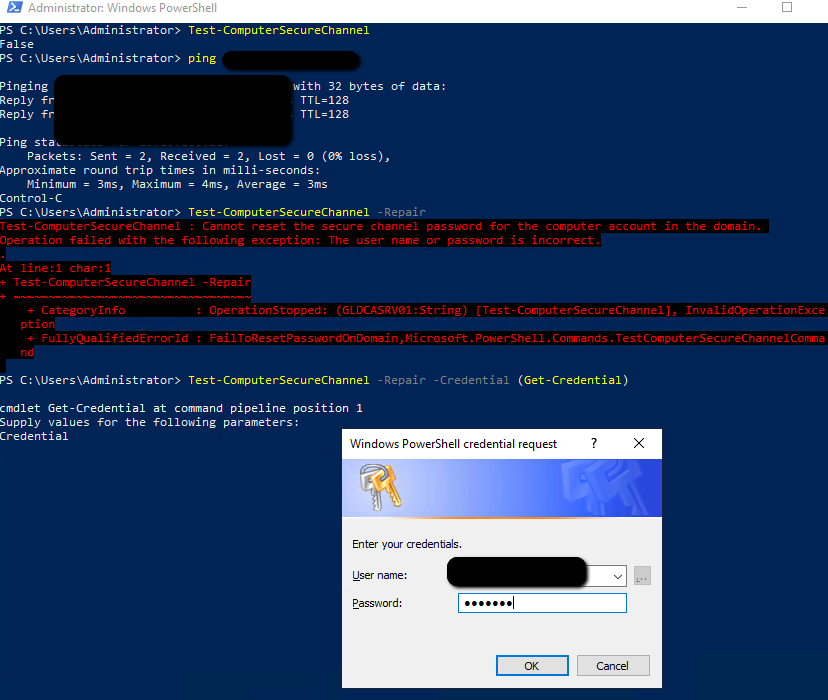Click the 'ping' command word
Screen dimensions: 828x700
pos(202,58)
